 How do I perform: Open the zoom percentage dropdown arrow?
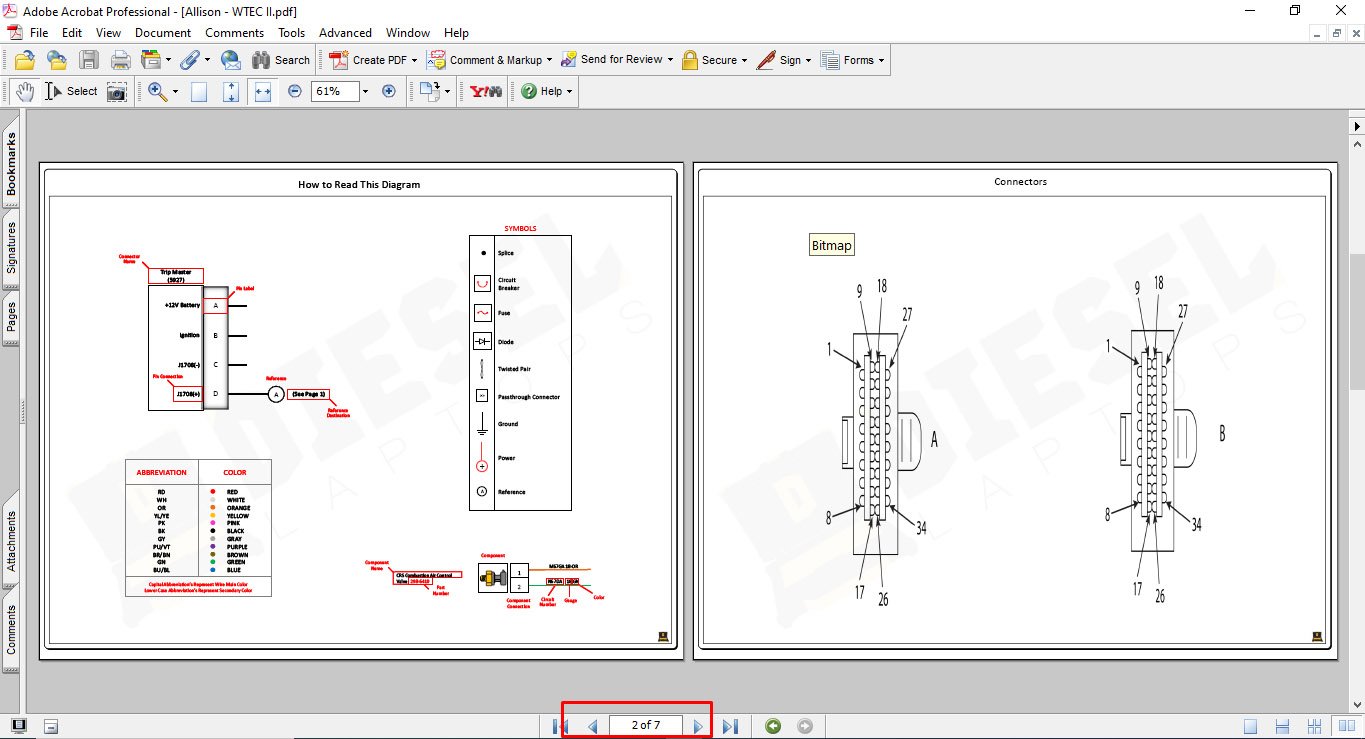365,91
